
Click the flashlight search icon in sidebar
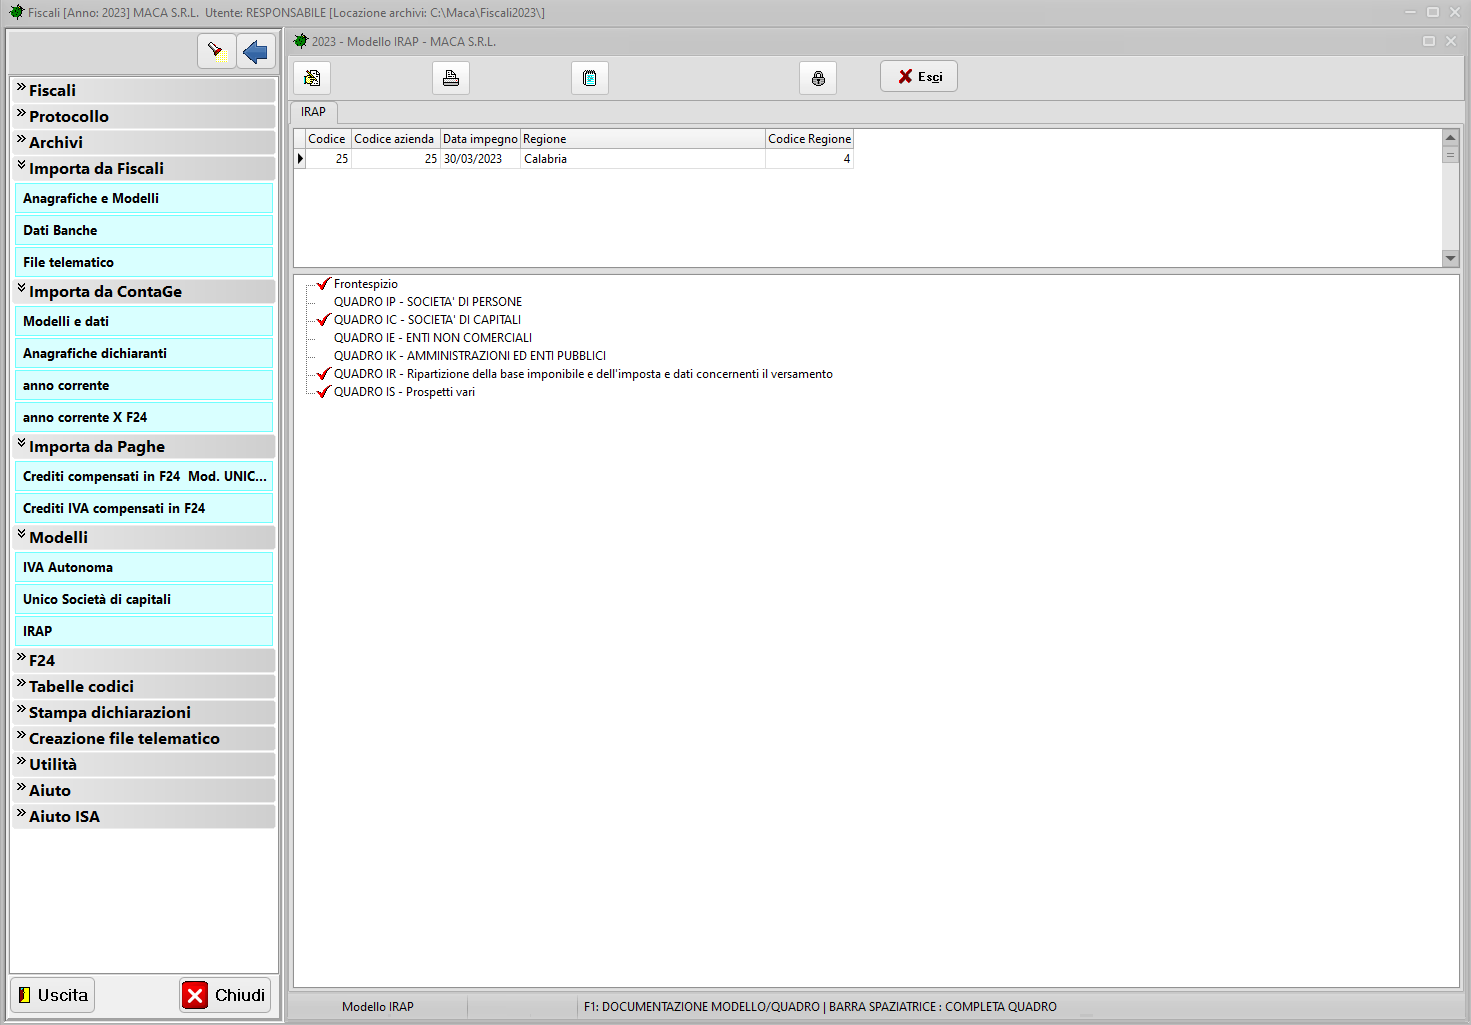click(x=216, y=51)
